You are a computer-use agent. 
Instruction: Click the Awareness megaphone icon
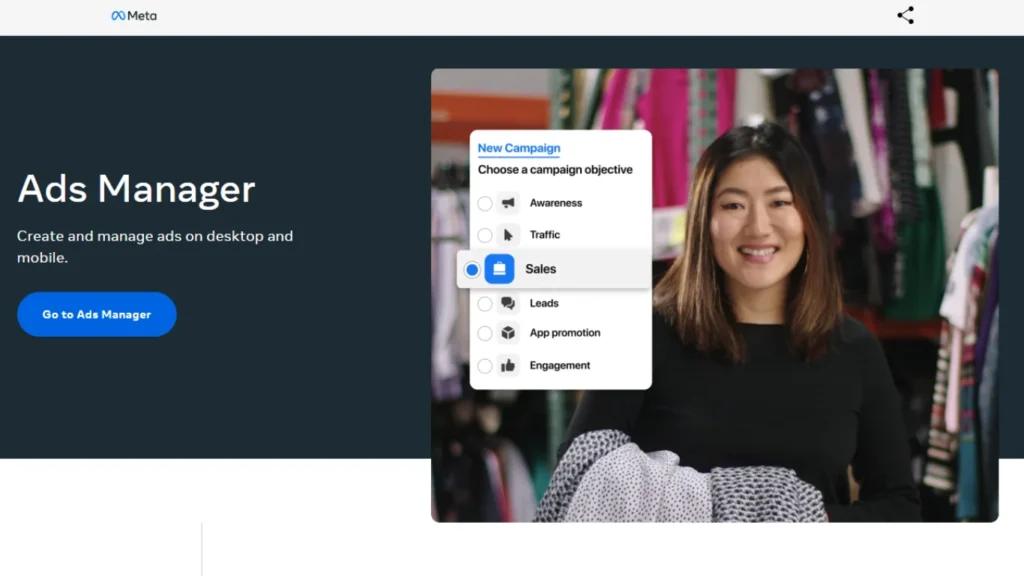pyautogui.click(x=508, y=203)
